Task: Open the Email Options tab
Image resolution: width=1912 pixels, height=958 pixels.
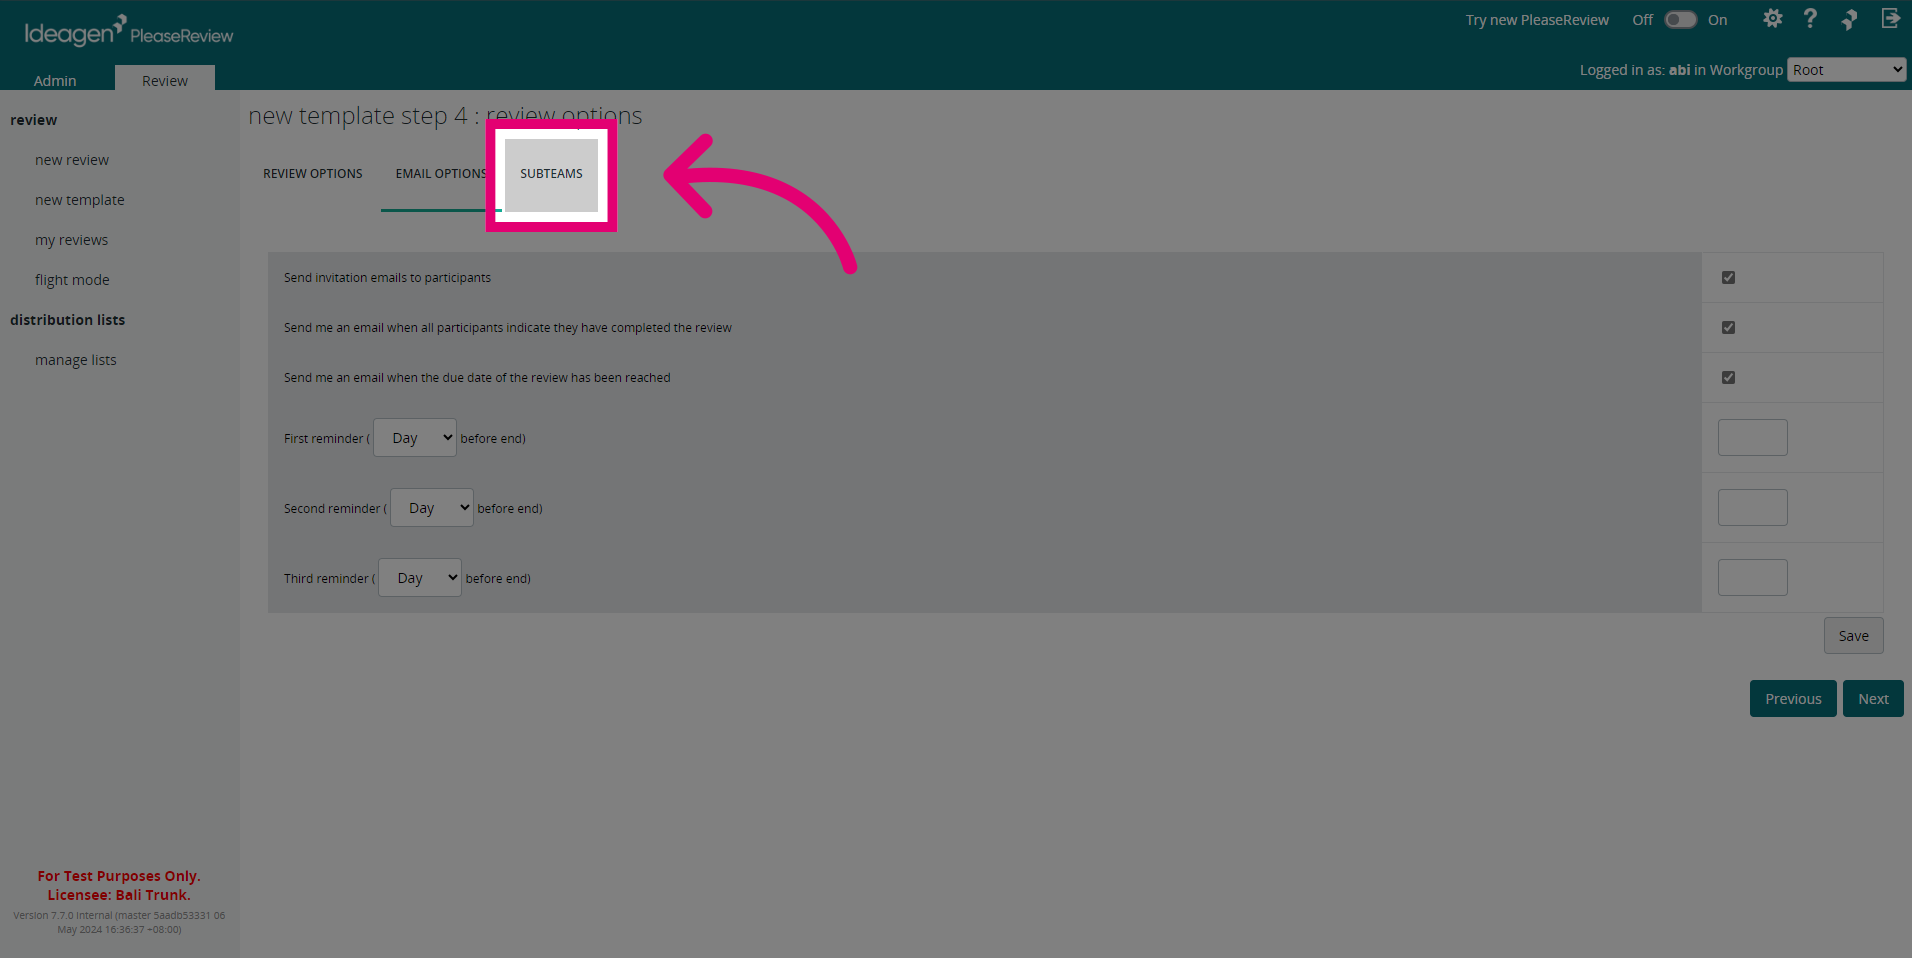Action: (441, 174)
